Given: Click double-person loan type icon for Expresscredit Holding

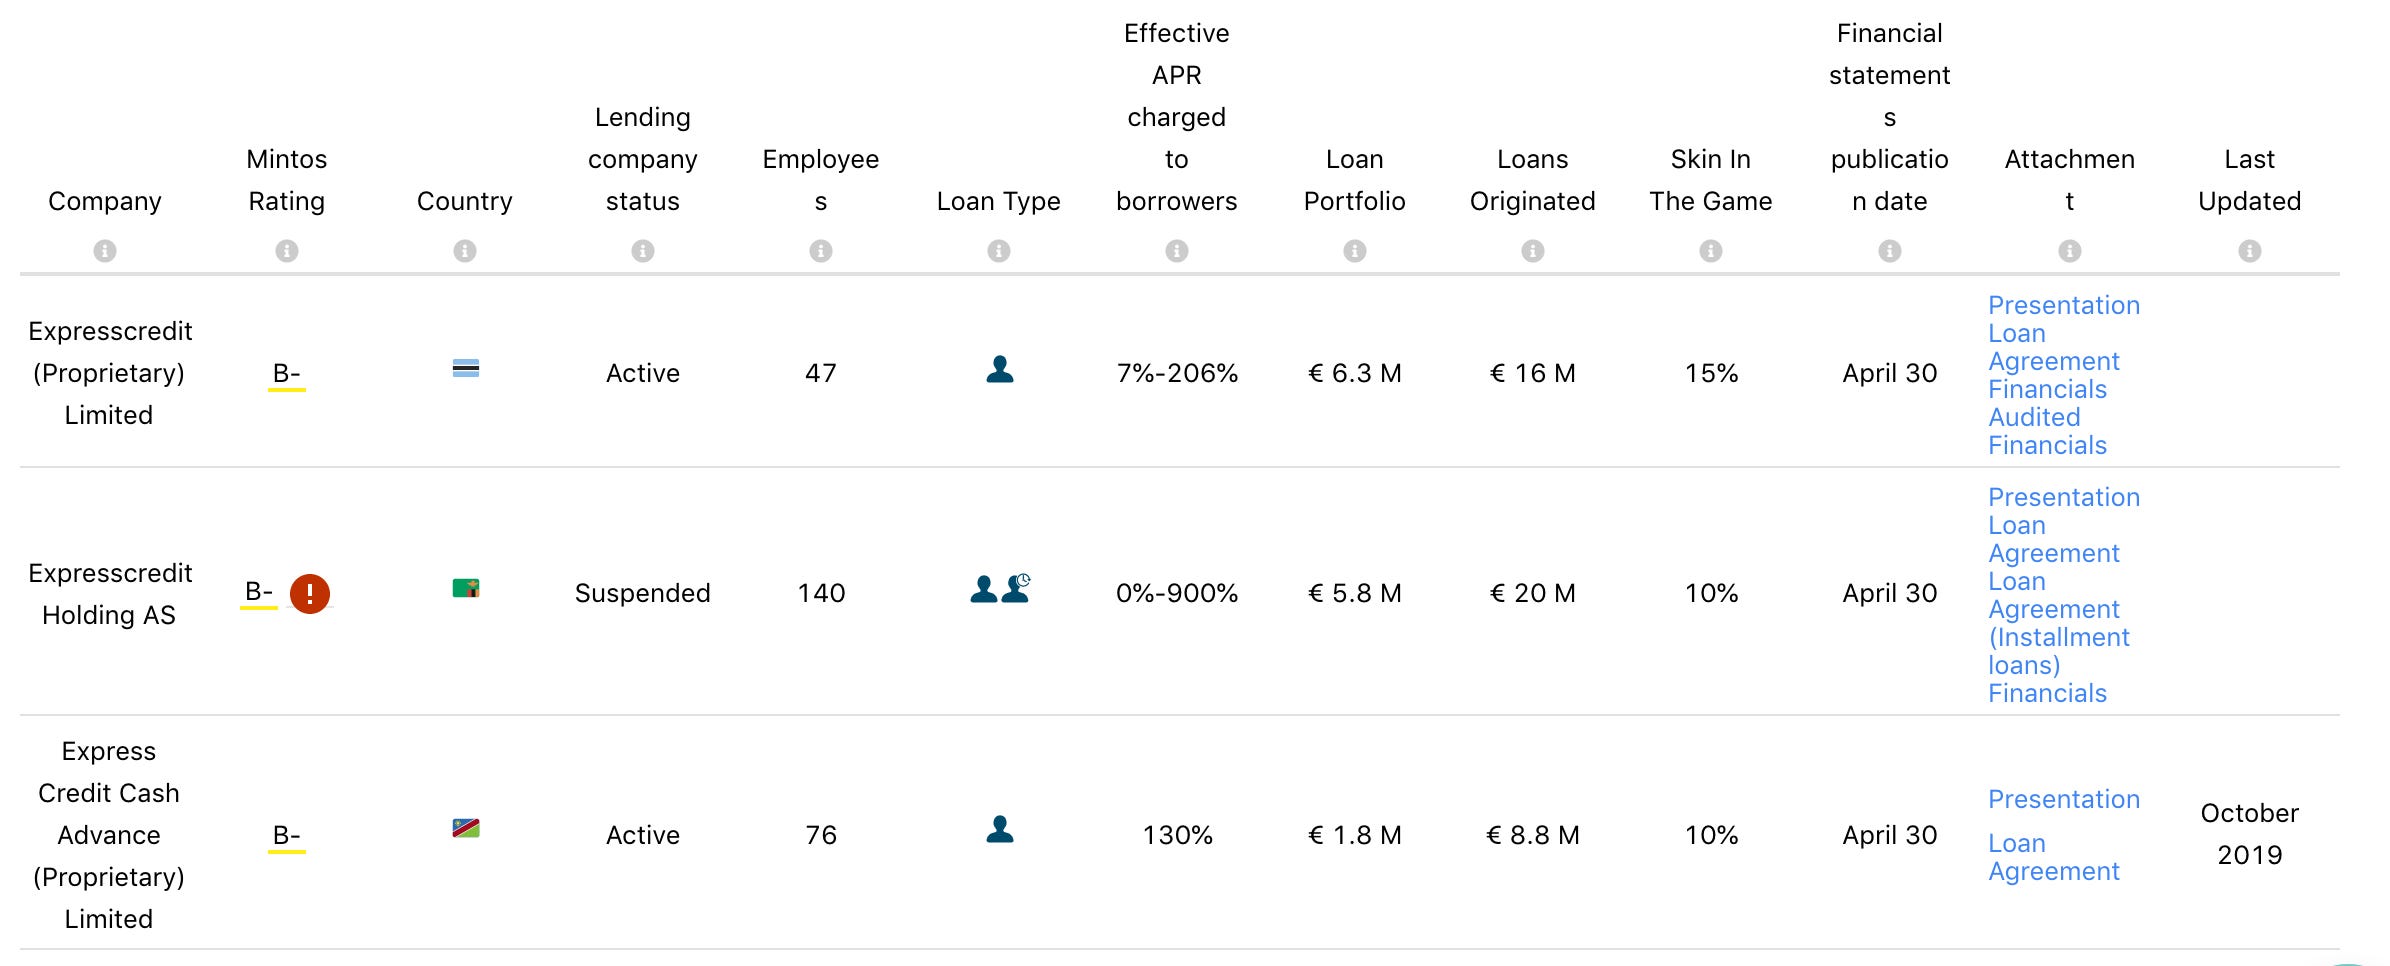Looking at the screenshot, I should (1000, 589).
